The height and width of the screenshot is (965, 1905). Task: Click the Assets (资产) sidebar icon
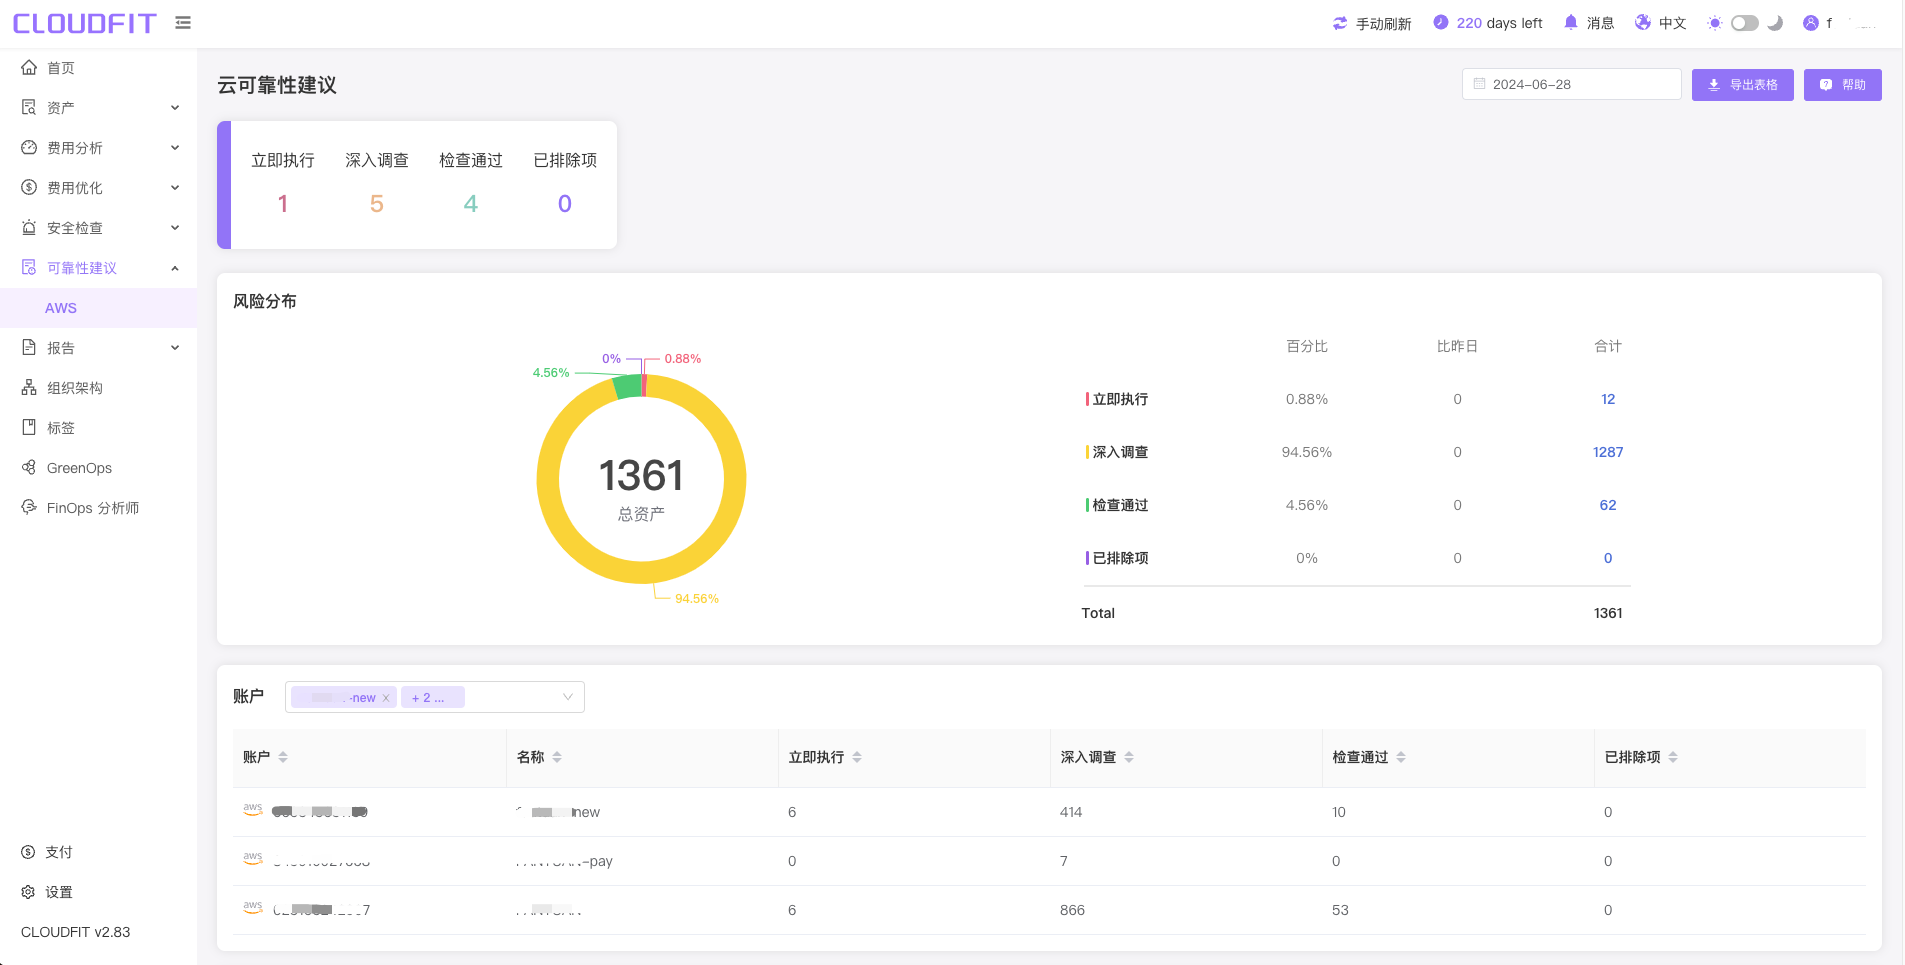29,107
